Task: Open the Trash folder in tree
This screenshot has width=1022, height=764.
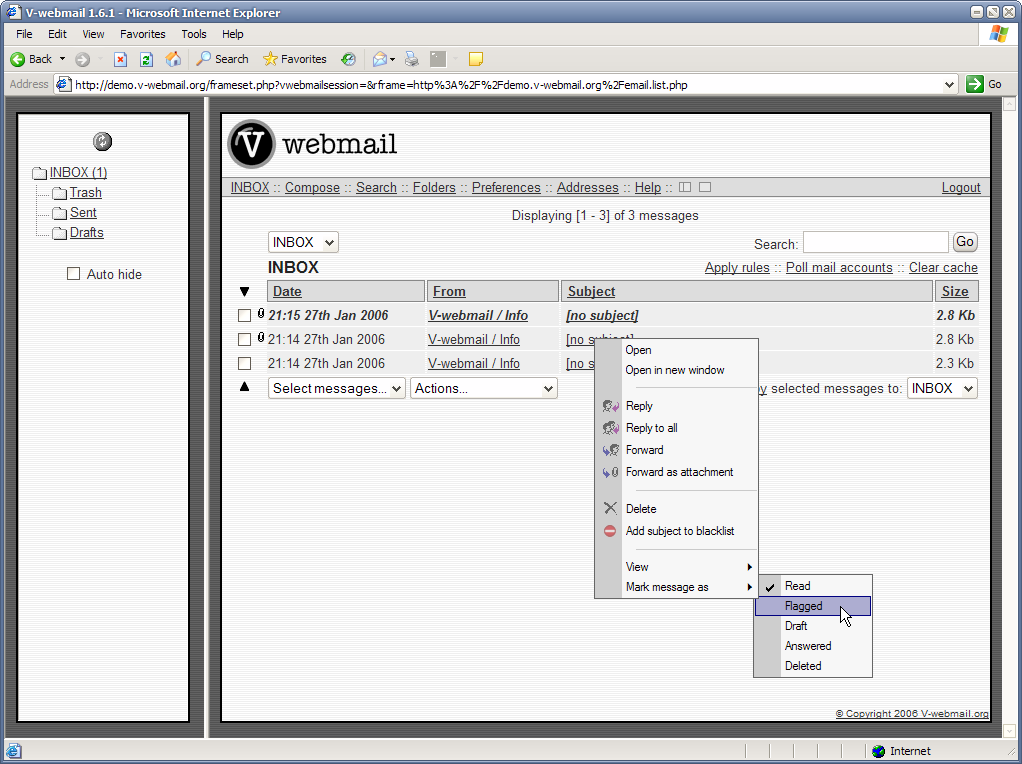Action: pyautogui.click(x=85, y=193)
